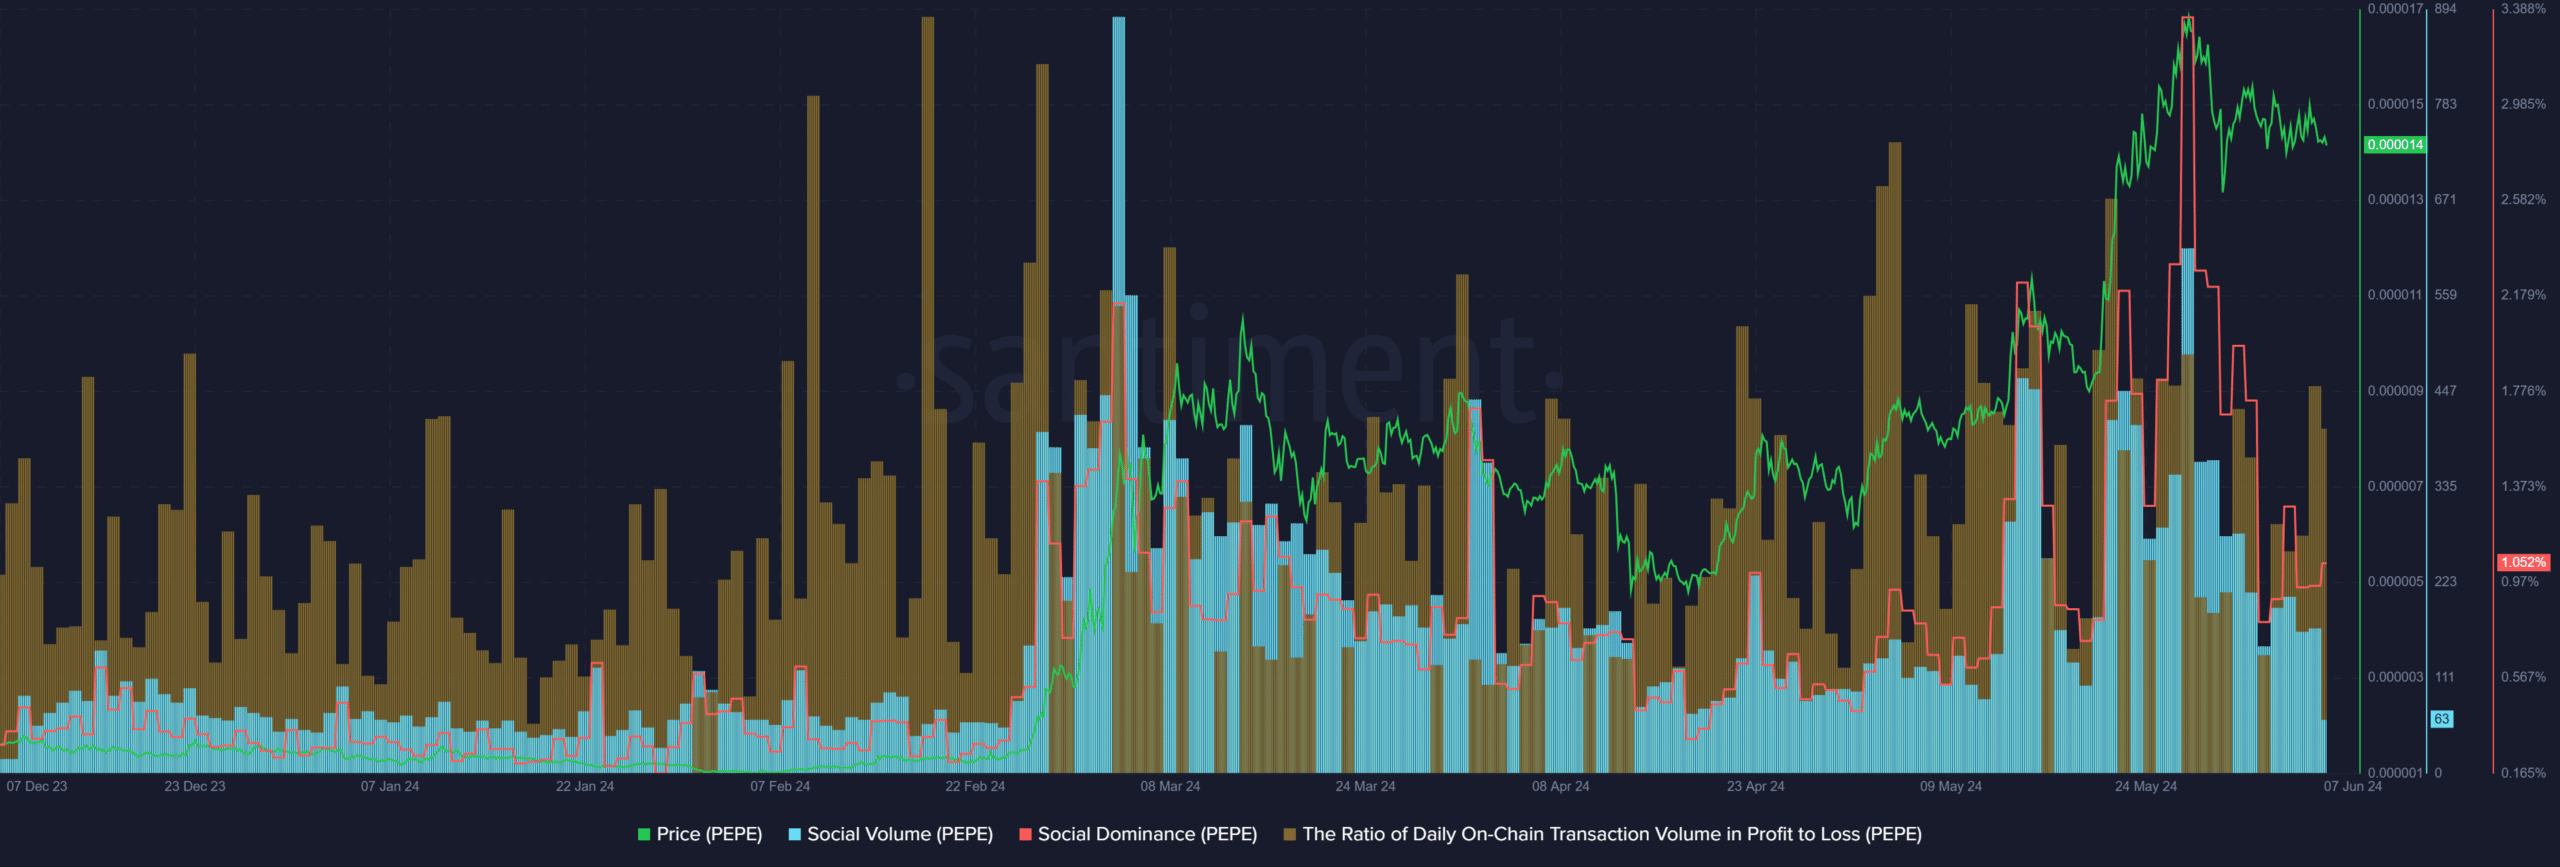Click the 223 social volume axis value
Viewport: 2560px width, 867px height.
click(x=2445, y=581)
